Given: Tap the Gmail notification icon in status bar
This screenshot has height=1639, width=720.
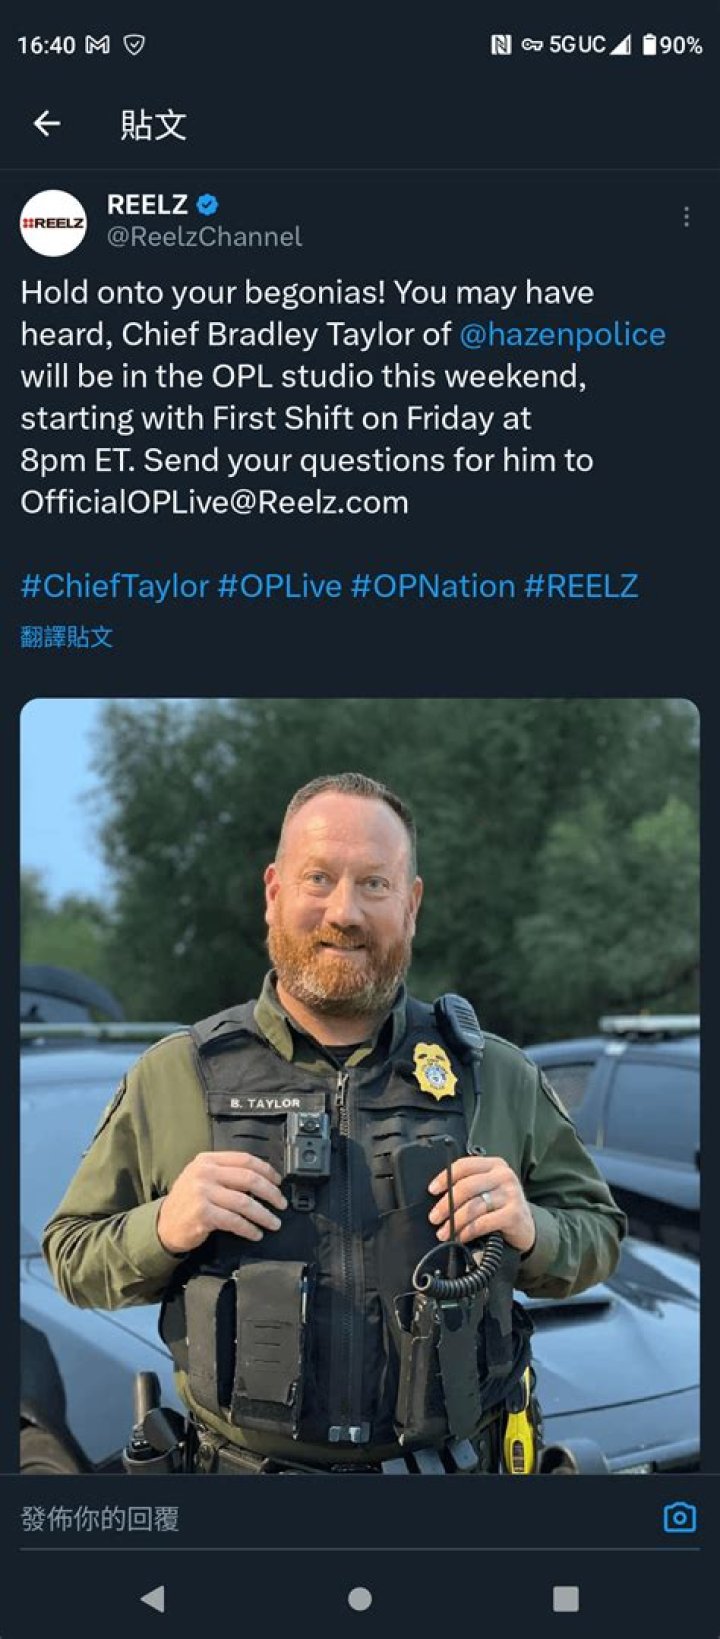Looking at the screenshot, I should tap(97, 45).
